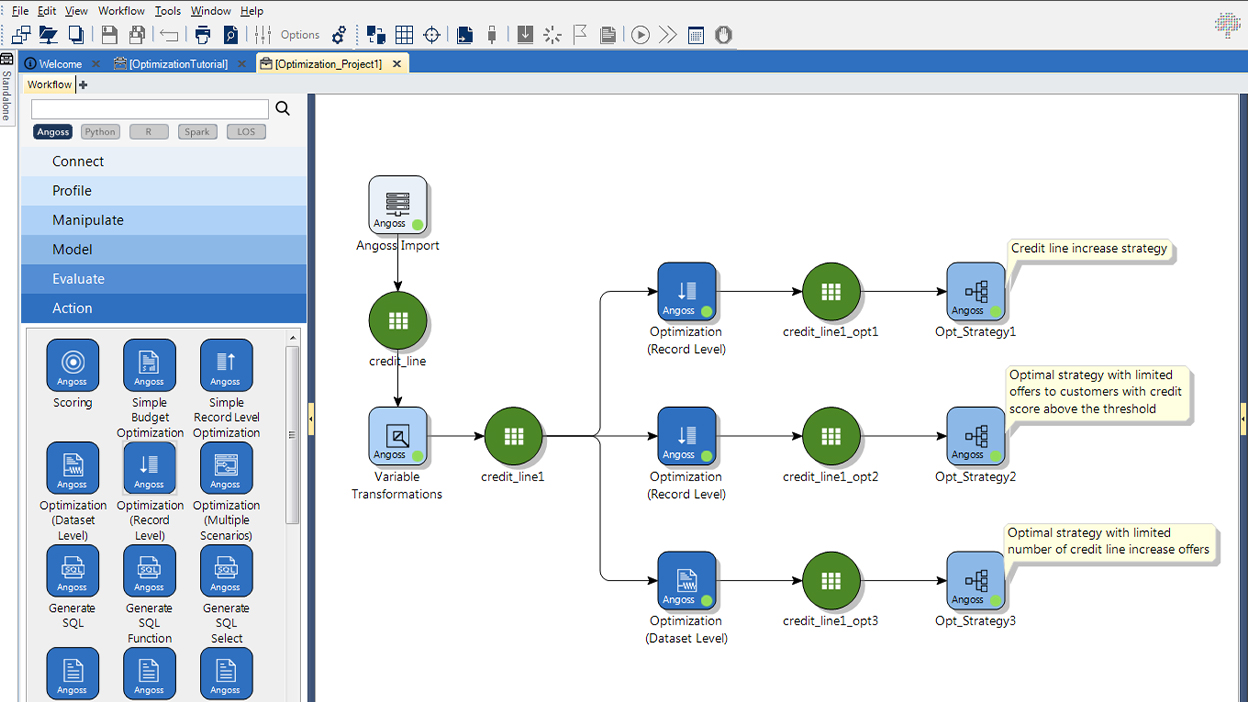This screenshot has width=1248, height=702.
Task: Run the workflow with the play toolbar icon
Action: (640, 34)
